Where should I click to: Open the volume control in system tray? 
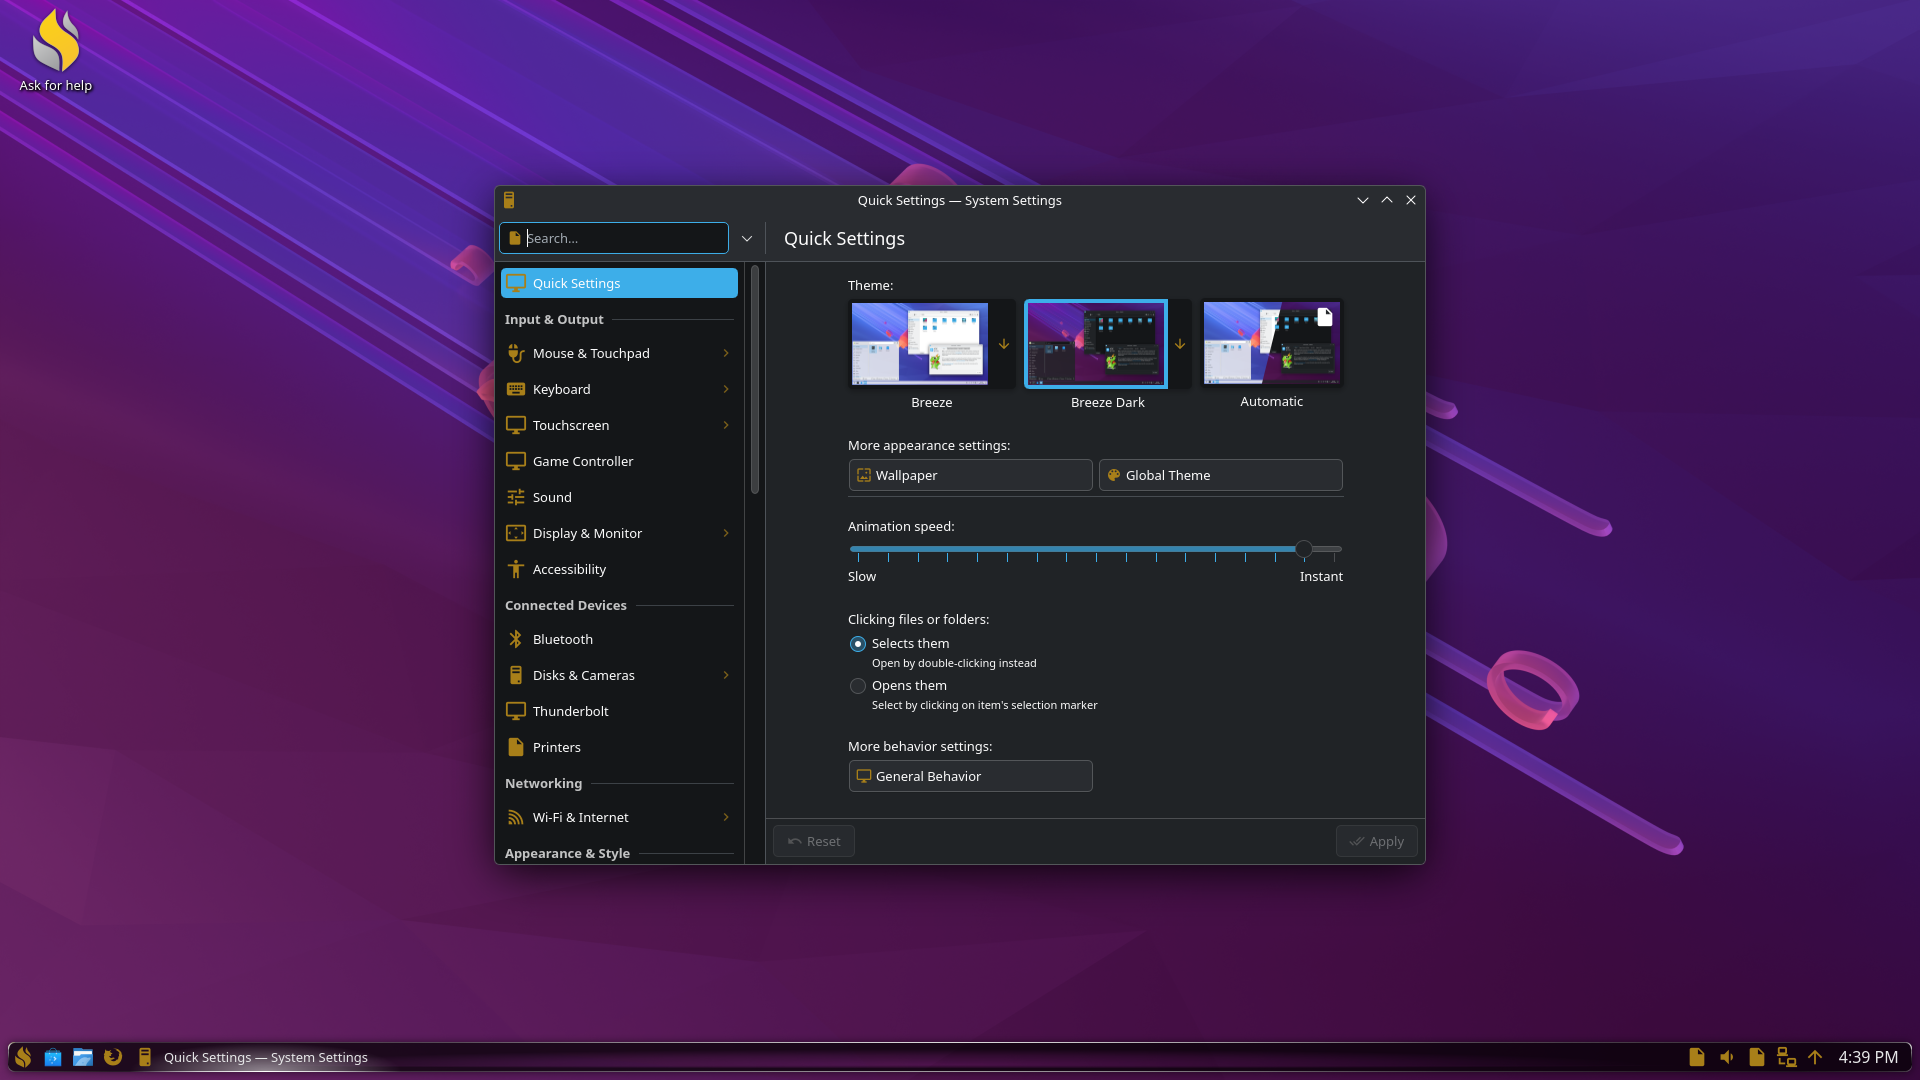tap(1727, 1057)
